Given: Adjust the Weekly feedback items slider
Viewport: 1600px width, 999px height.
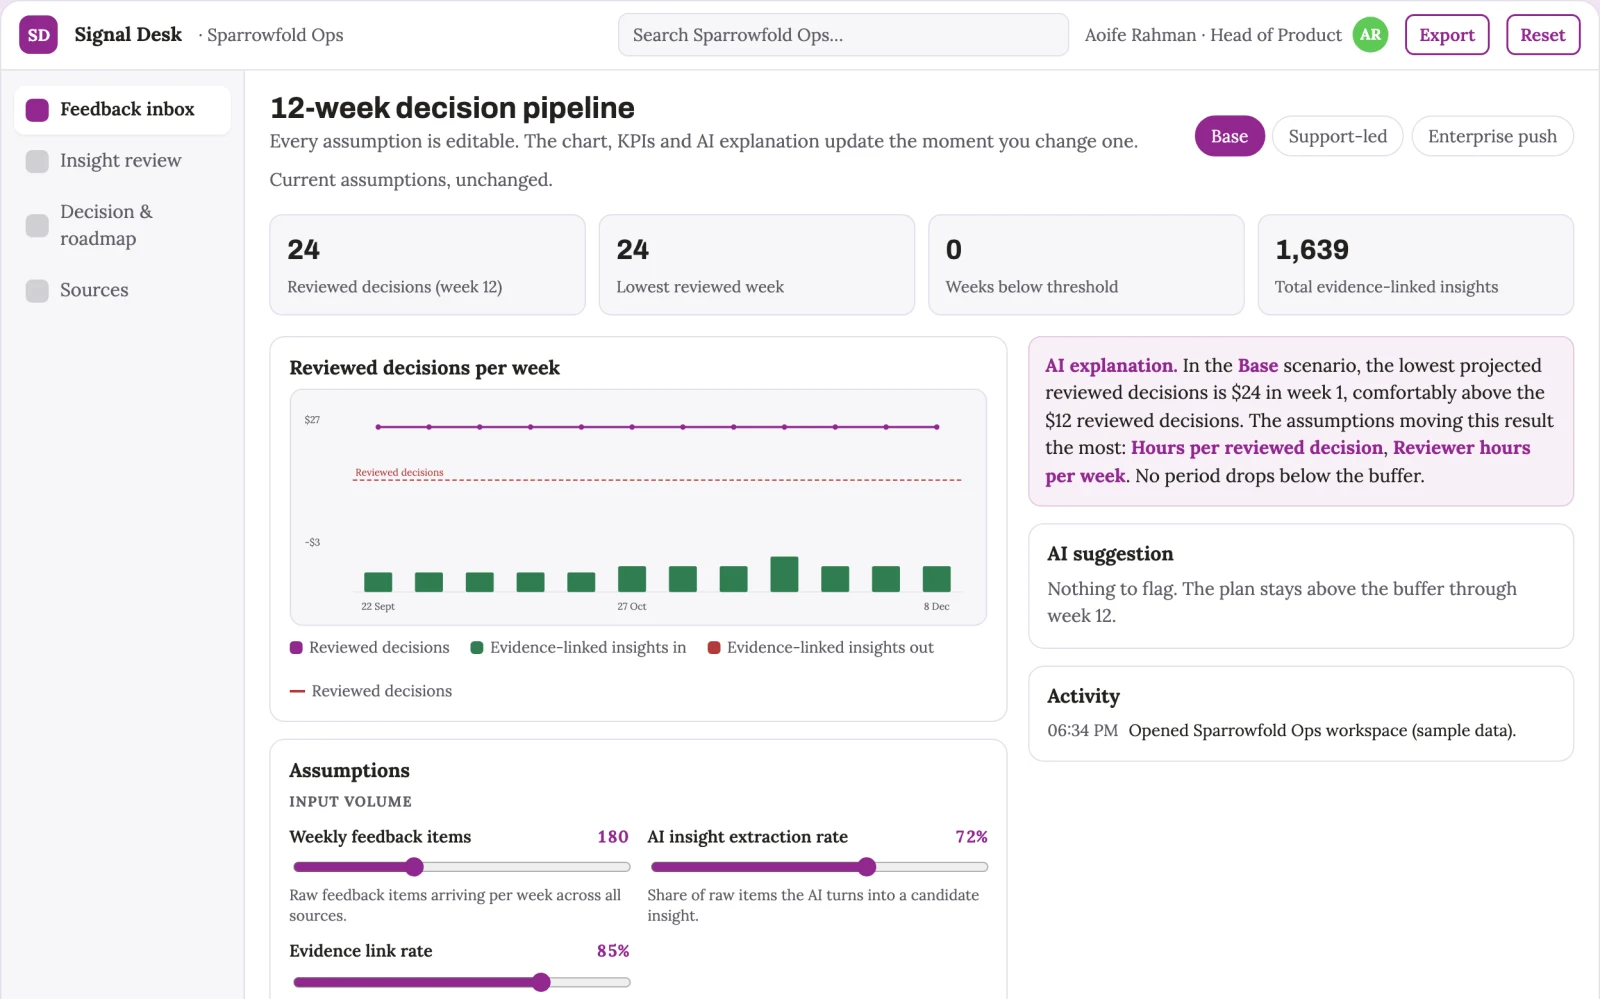Looking at the screenshot, I should click(461, 867).
